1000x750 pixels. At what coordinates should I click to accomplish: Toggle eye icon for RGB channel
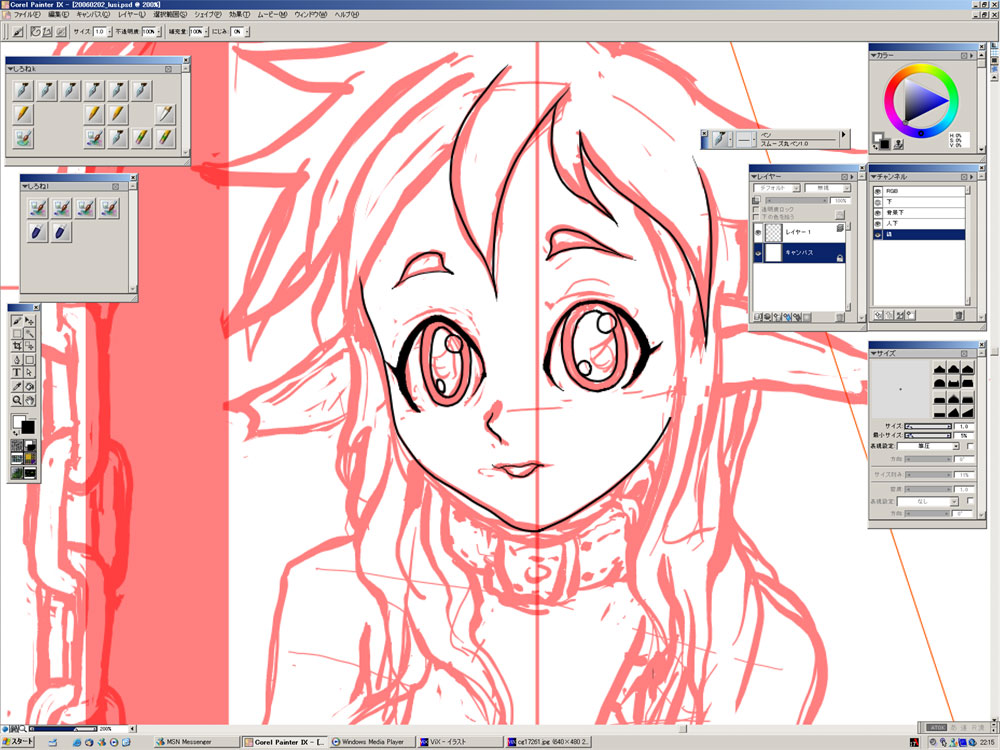[877, 190]
